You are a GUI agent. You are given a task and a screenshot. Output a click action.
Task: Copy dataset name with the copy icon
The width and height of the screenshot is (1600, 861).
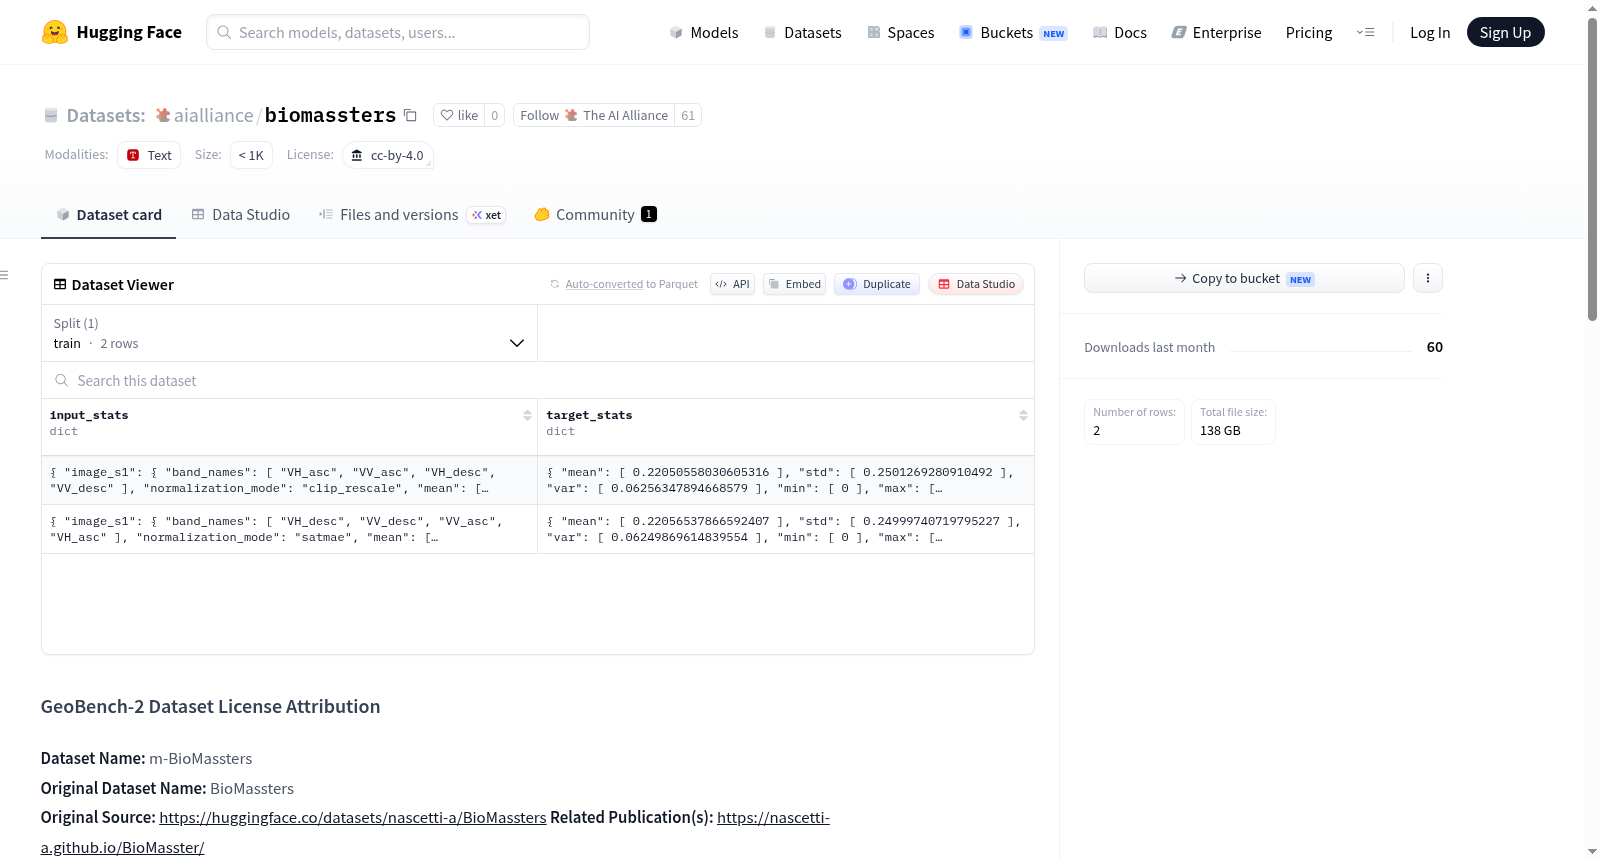tap(410, 115)
